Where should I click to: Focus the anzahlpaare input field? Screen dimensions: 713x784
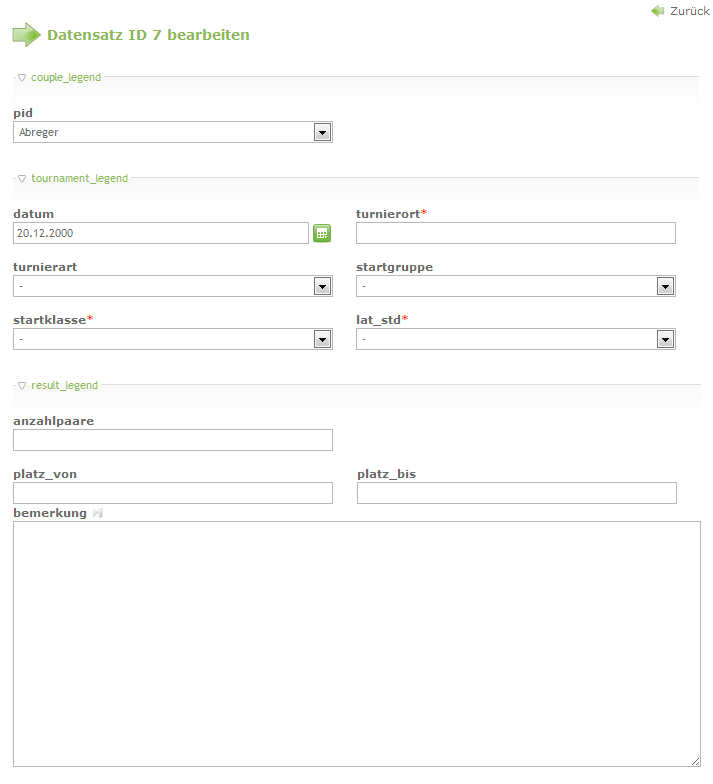[172, 440]
